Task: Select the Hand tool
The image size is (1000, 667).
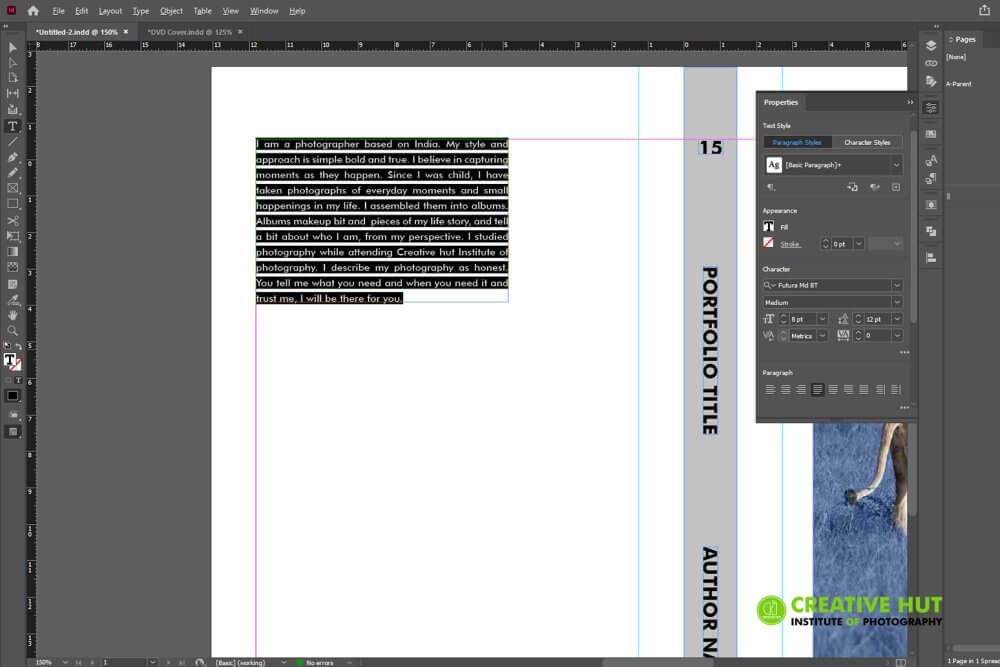Action: (12, 316)
